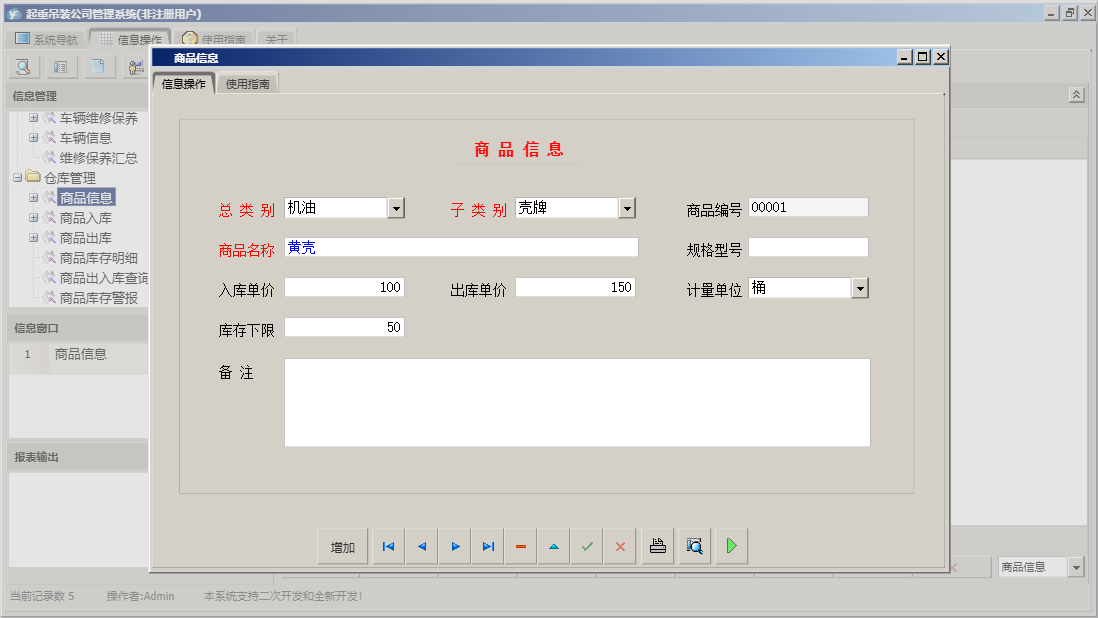1098x618 pixels.
Task: Jump to the last record
Action: (x=488, y=545)
